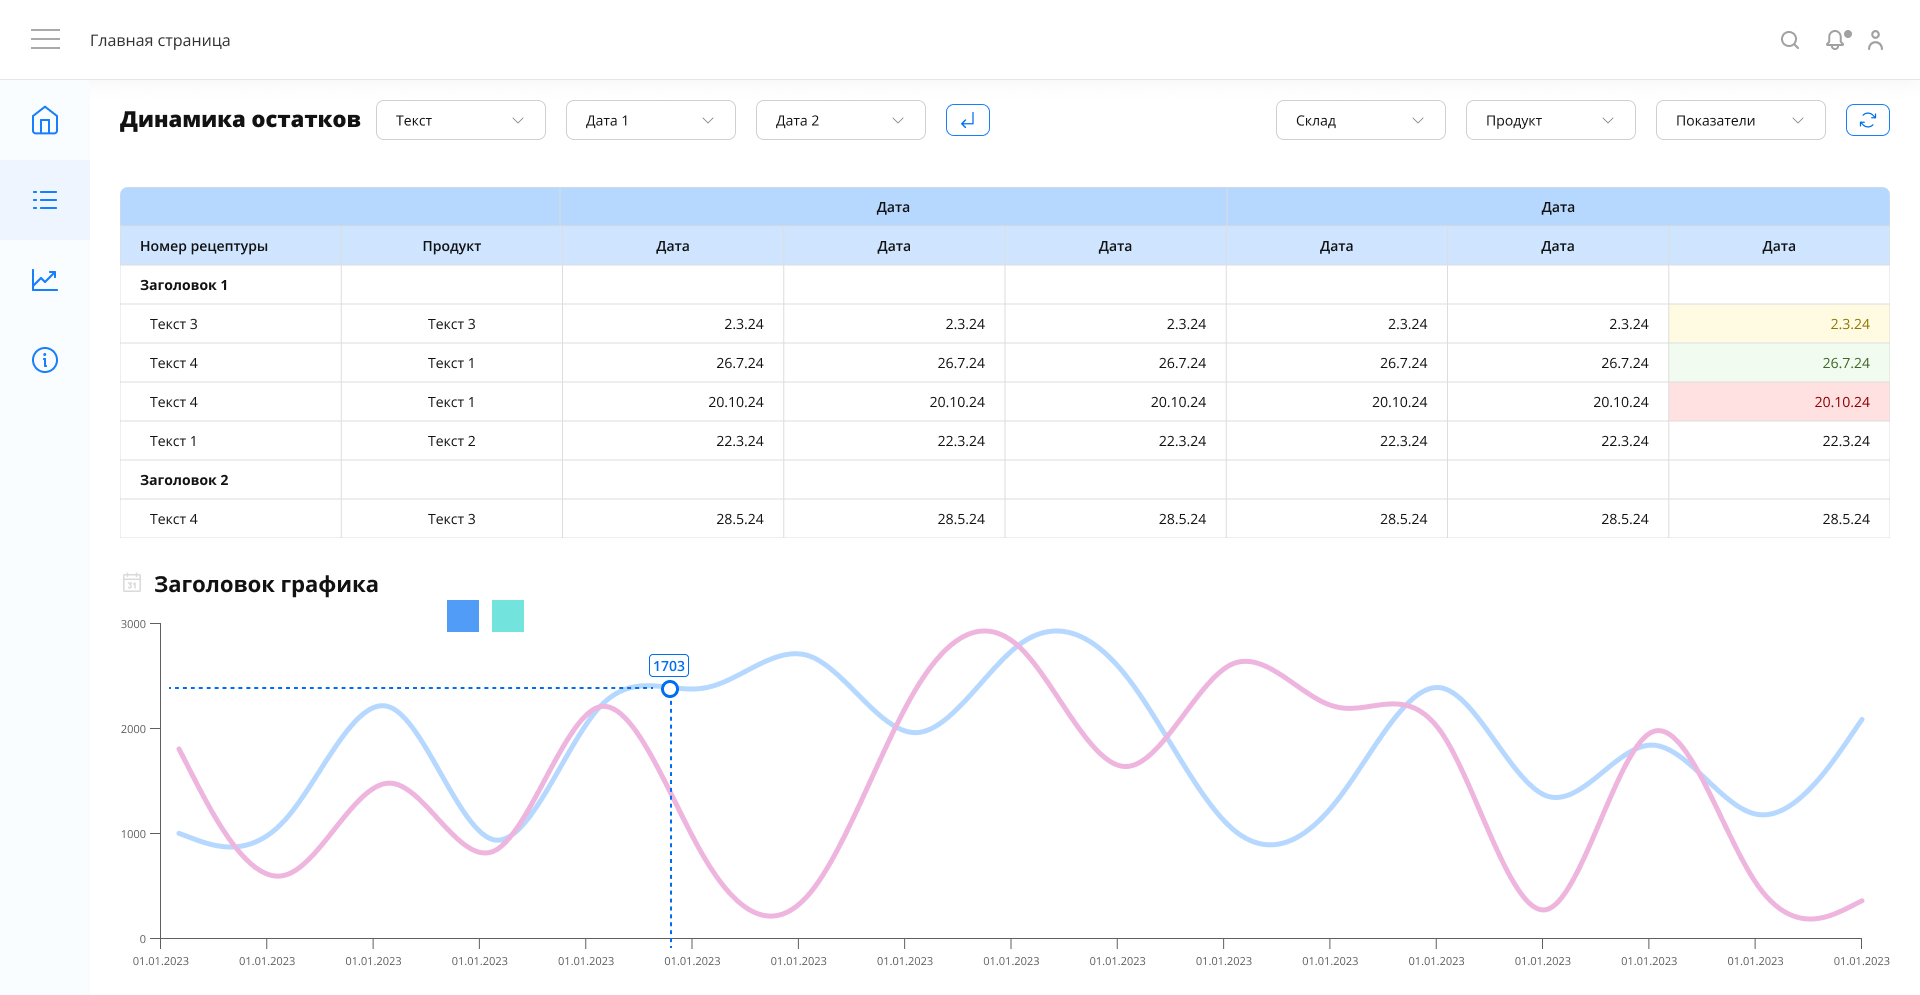This screenshot has width=1920, height=995.
Task: Click the blue legend swatch
Action: coord(463,616)
